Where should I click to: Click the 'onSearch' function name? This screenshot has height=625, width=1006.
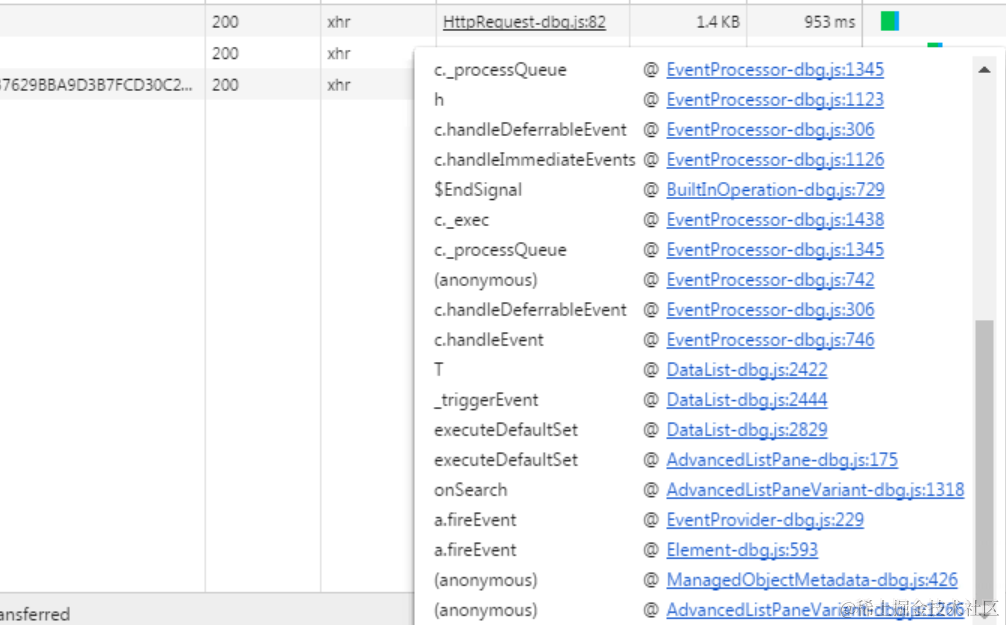[x=470, y=490]
